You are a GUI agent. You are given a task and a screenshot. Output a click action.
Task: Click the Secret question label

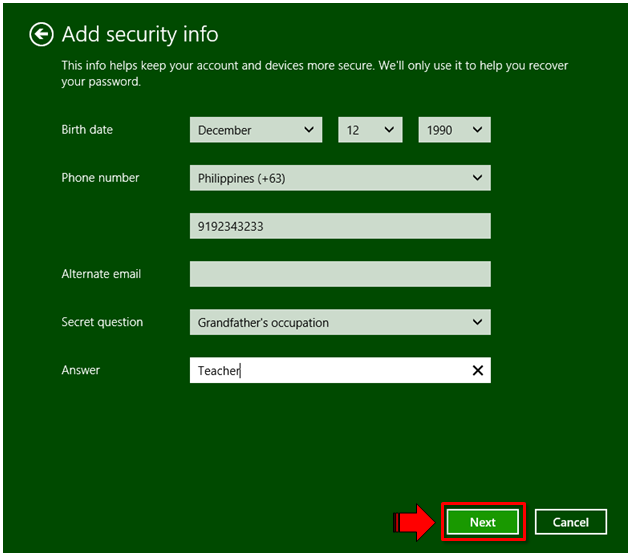click(x=102, y=322)
